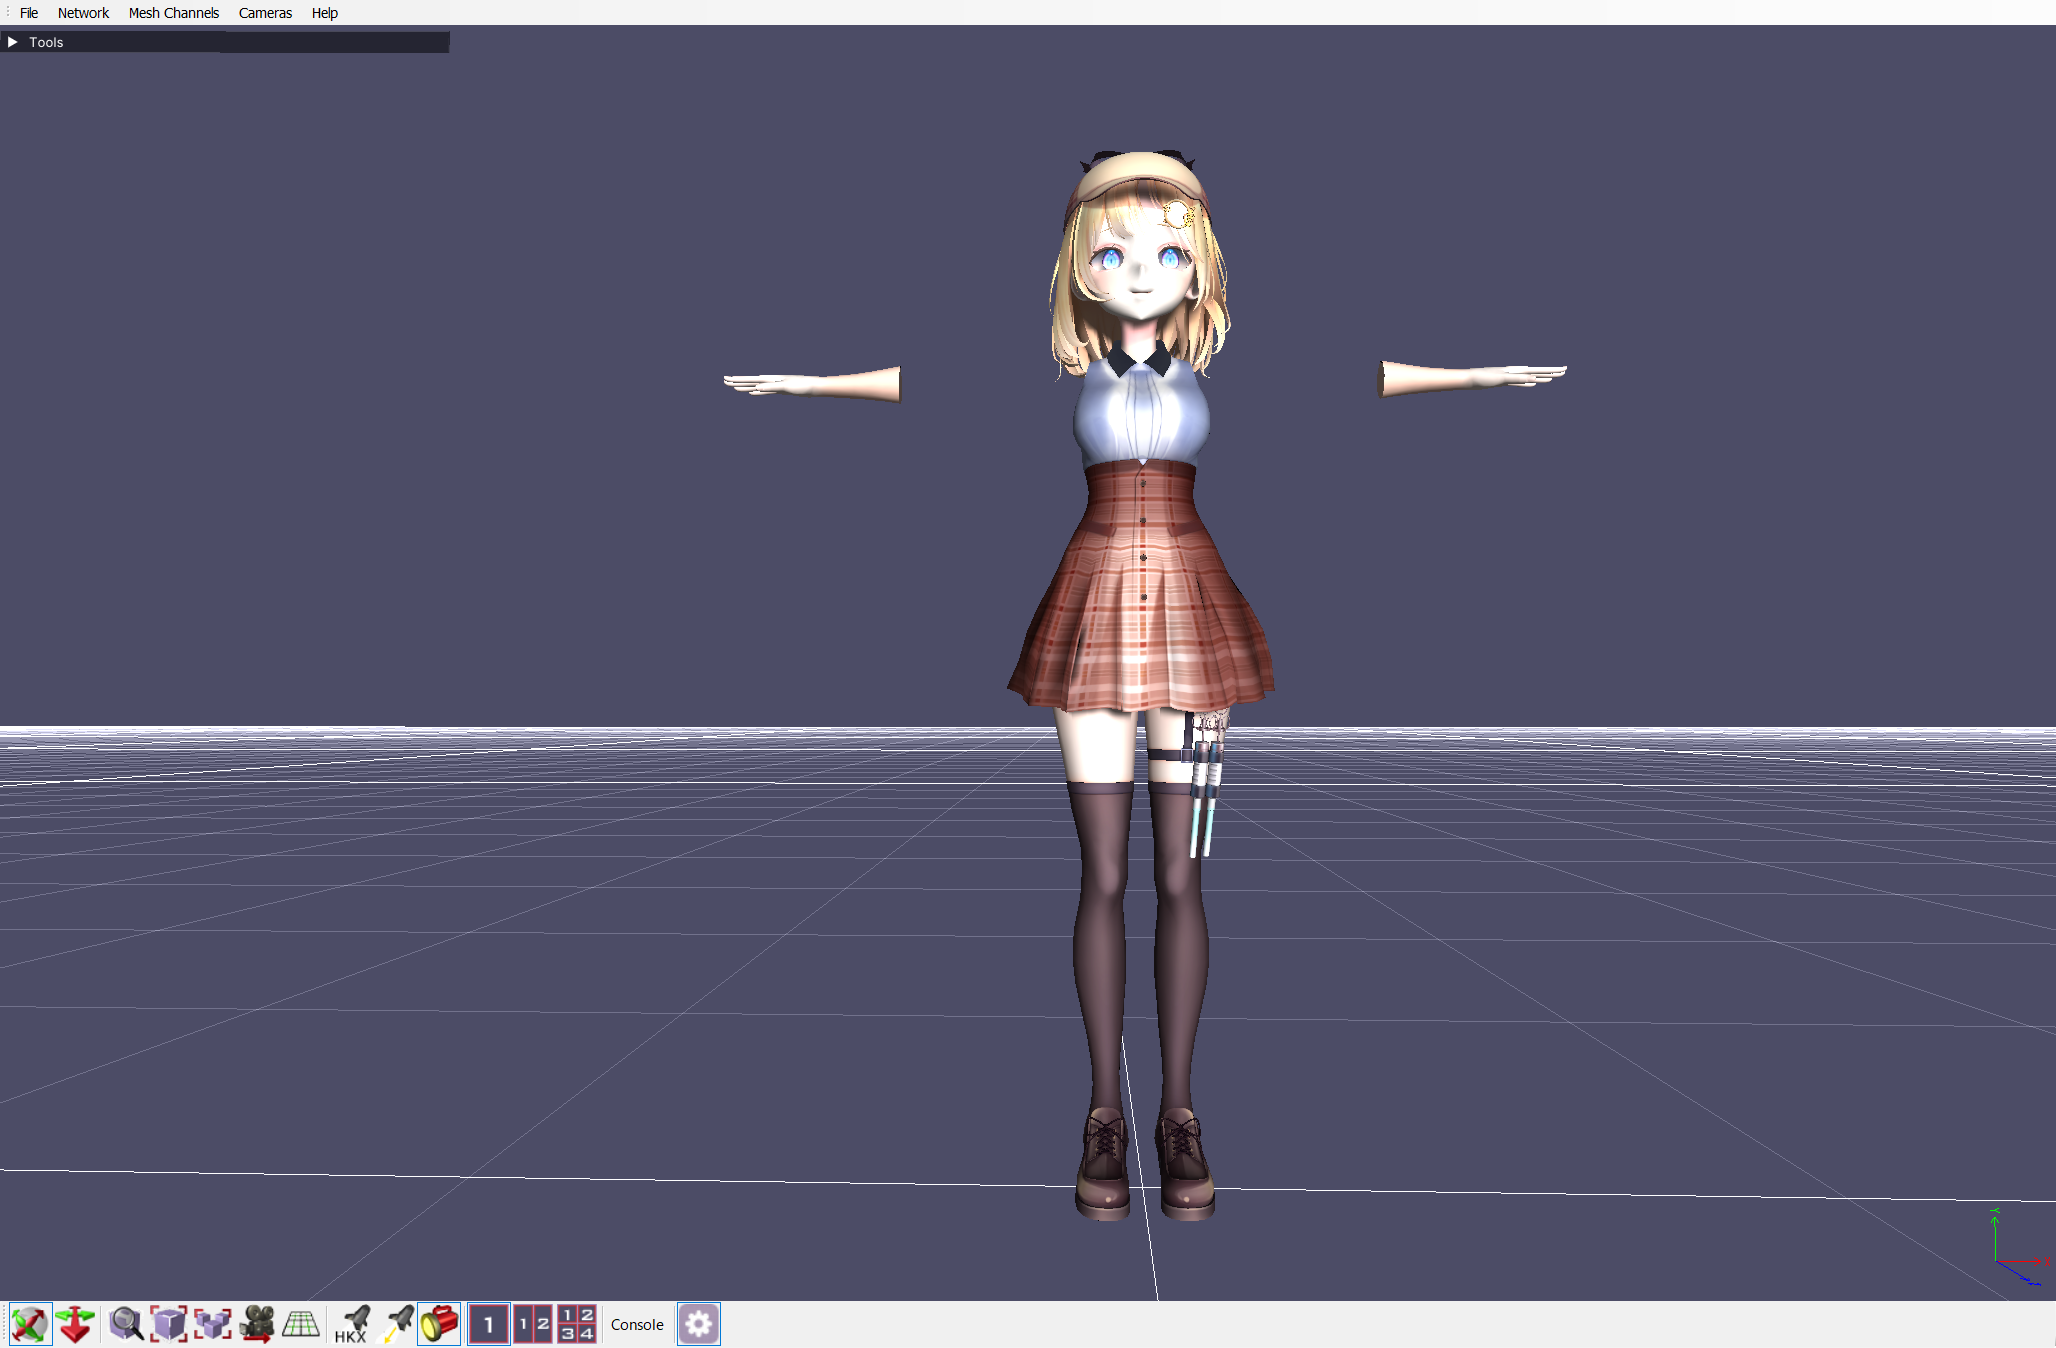Click the HKX rocket export icon

pyautogui.click(x=352, y=1324)
